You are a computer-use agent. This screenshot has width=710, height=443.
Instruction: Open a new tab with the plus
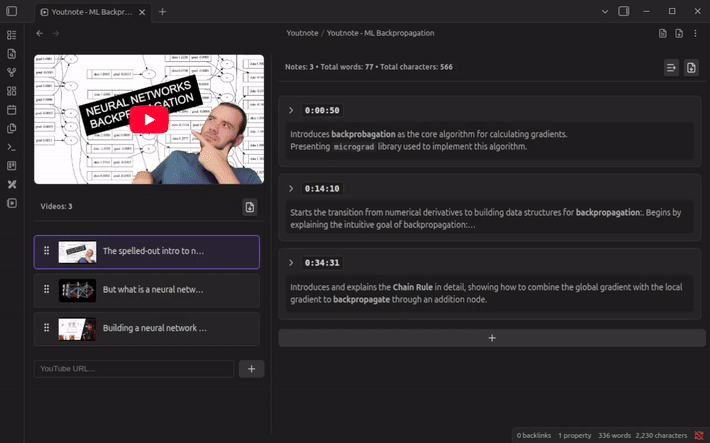click(x=163, y=12)
